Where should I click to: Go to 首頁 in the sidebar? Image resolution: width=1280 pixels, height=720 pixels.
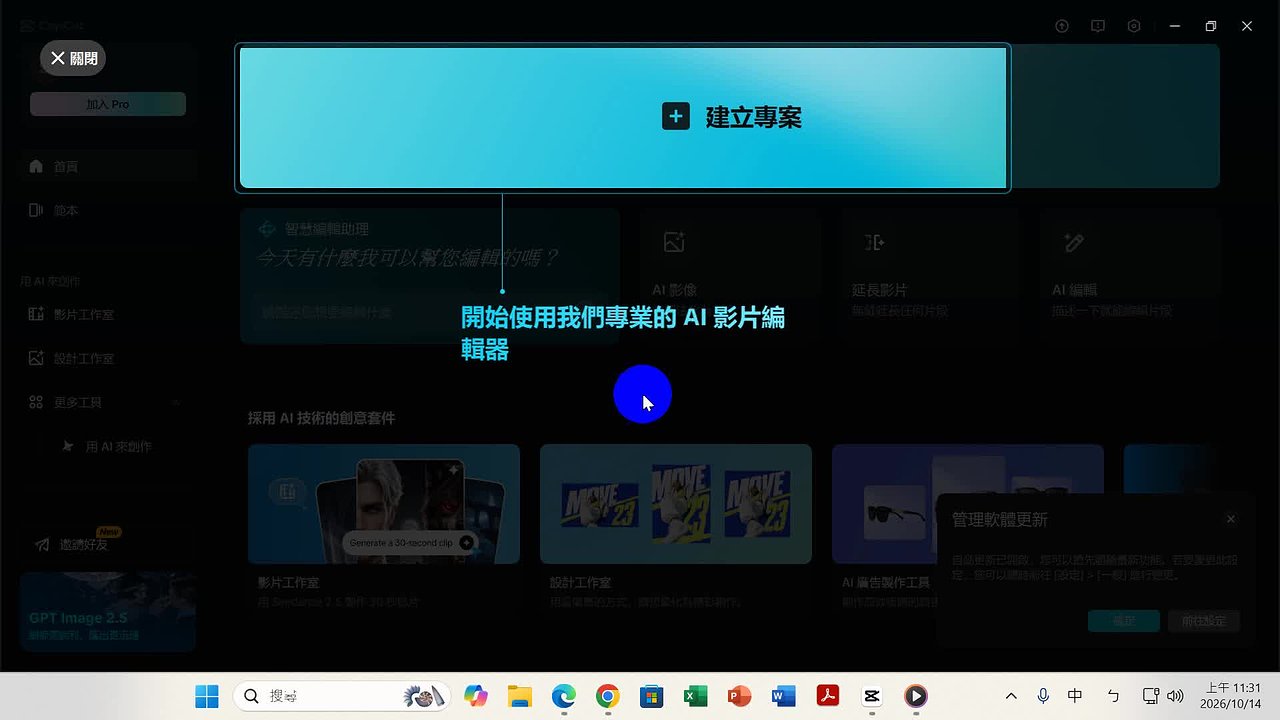click(x=108, y=166)
